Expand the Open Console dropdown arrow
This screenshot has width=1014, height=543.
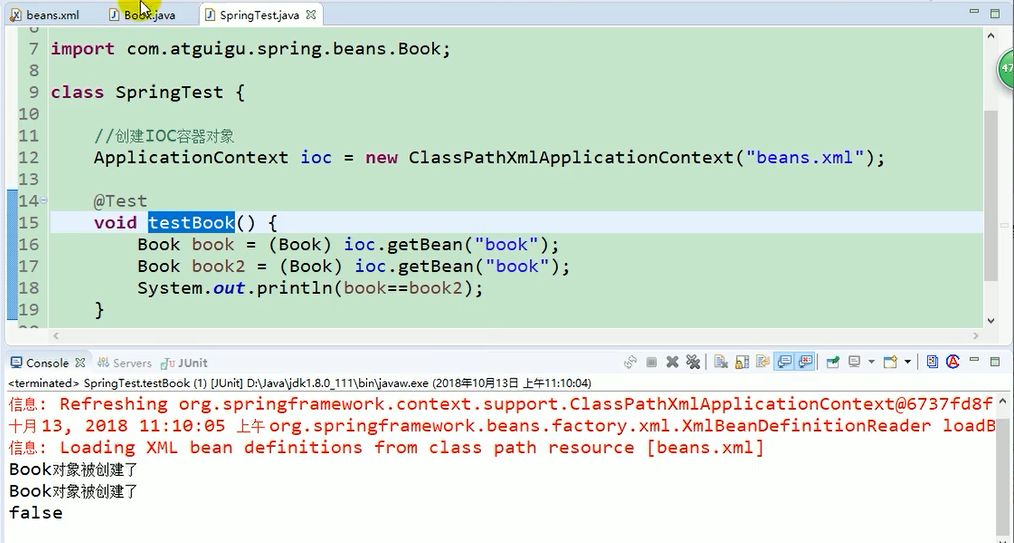tap(907, 362)
